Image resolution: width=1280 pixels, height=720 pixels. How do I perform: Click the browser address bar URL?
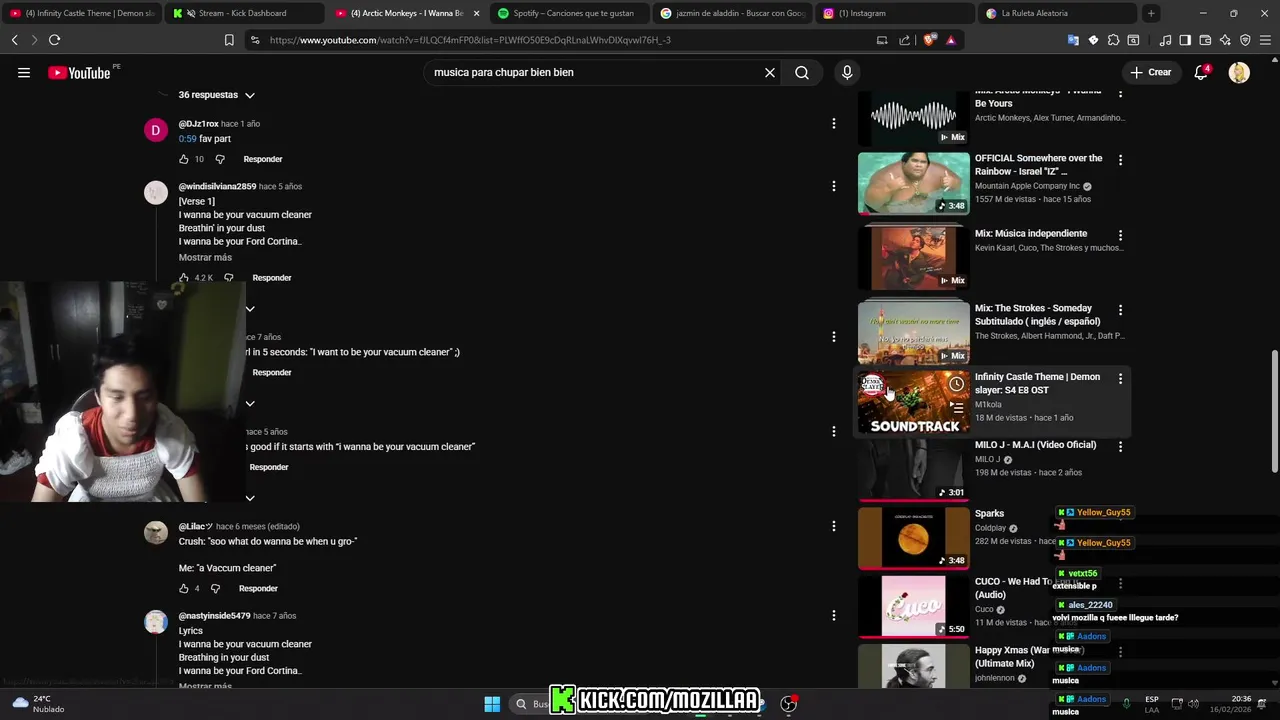tap(470, 40)
